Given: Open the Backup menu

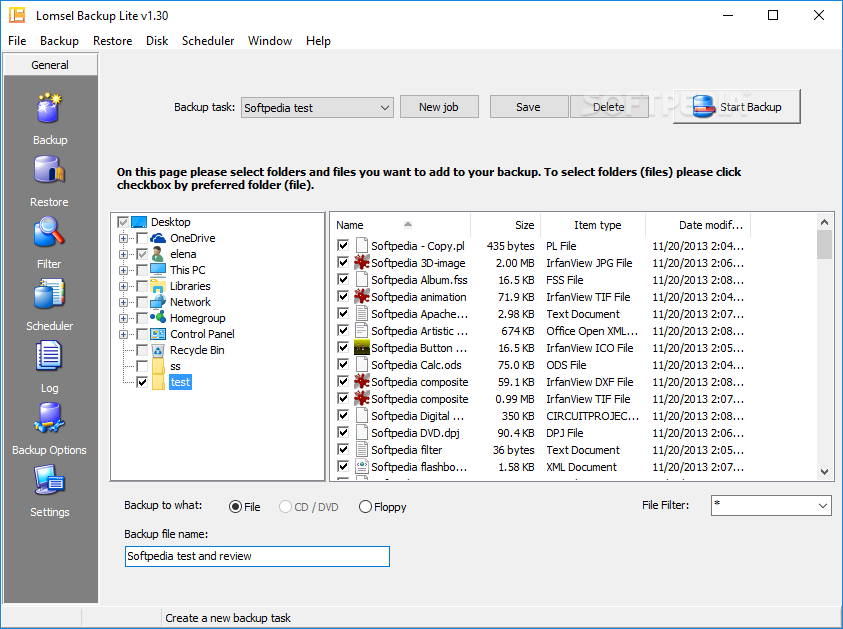Looking at the screenshot, I should (x=59, y=41).
